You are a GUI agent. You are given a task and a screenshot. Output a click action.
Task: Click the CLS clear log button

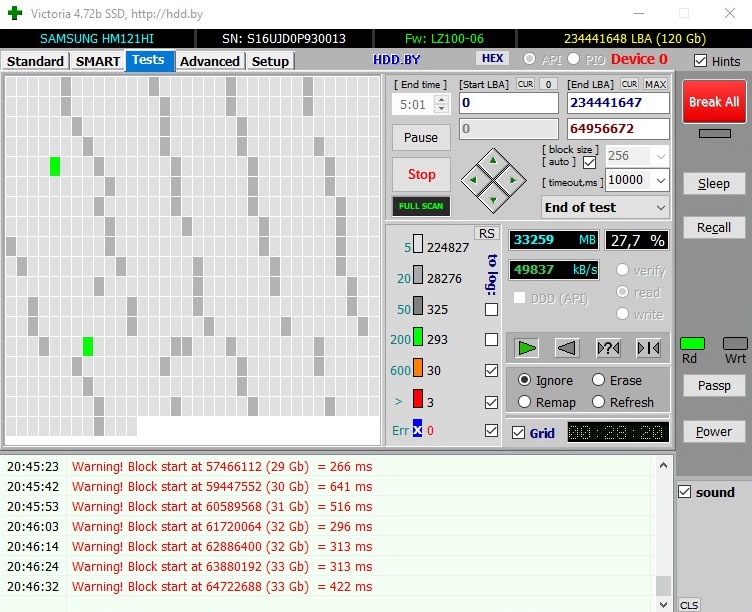coord(689,605)
